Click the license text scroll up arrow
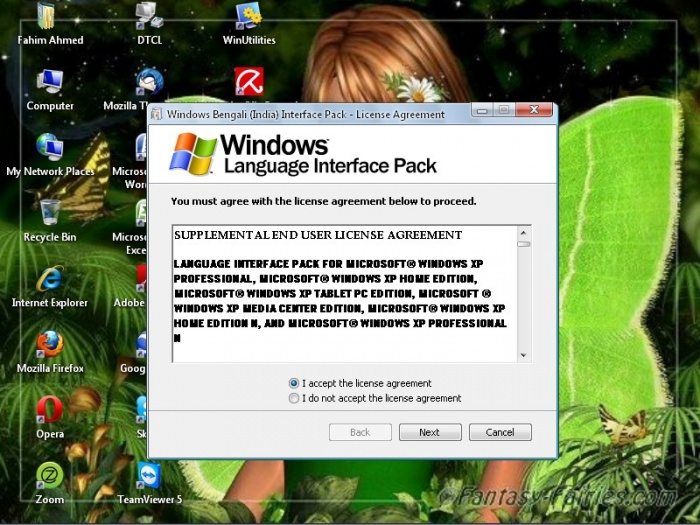The image size is (700, 525). click(524, 233)
